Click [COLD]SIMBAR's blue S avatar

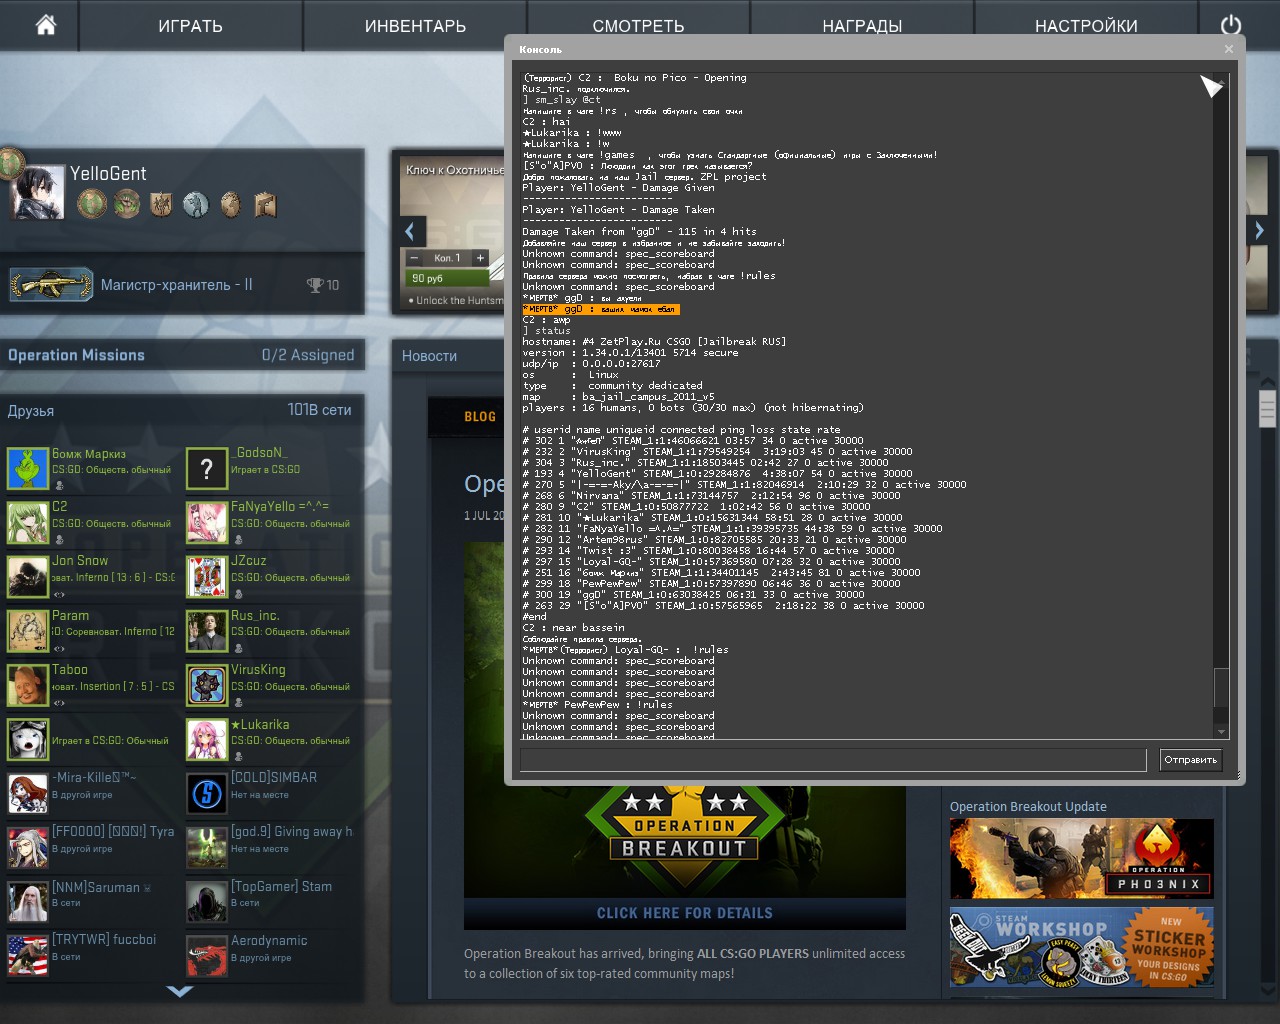click(x=207, y=793)
